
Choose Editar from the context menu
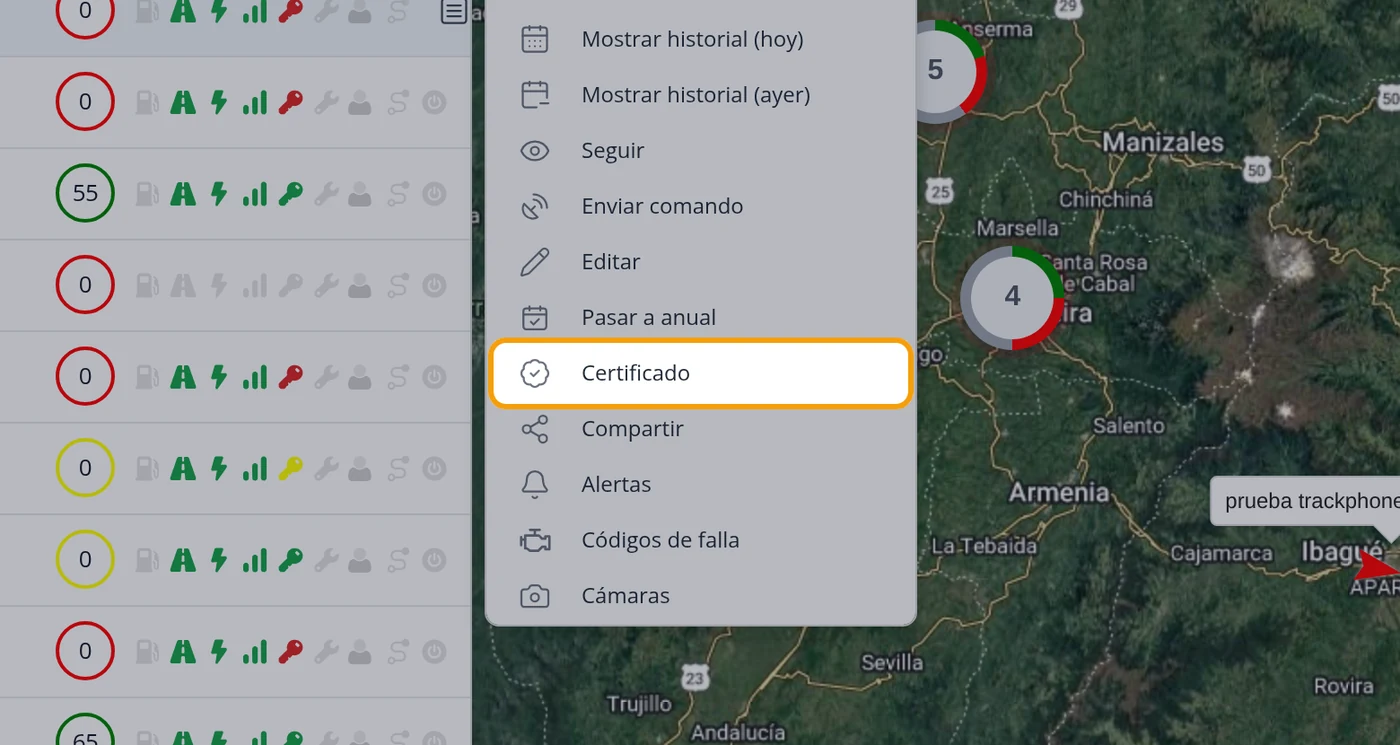[x=701, y=262]
